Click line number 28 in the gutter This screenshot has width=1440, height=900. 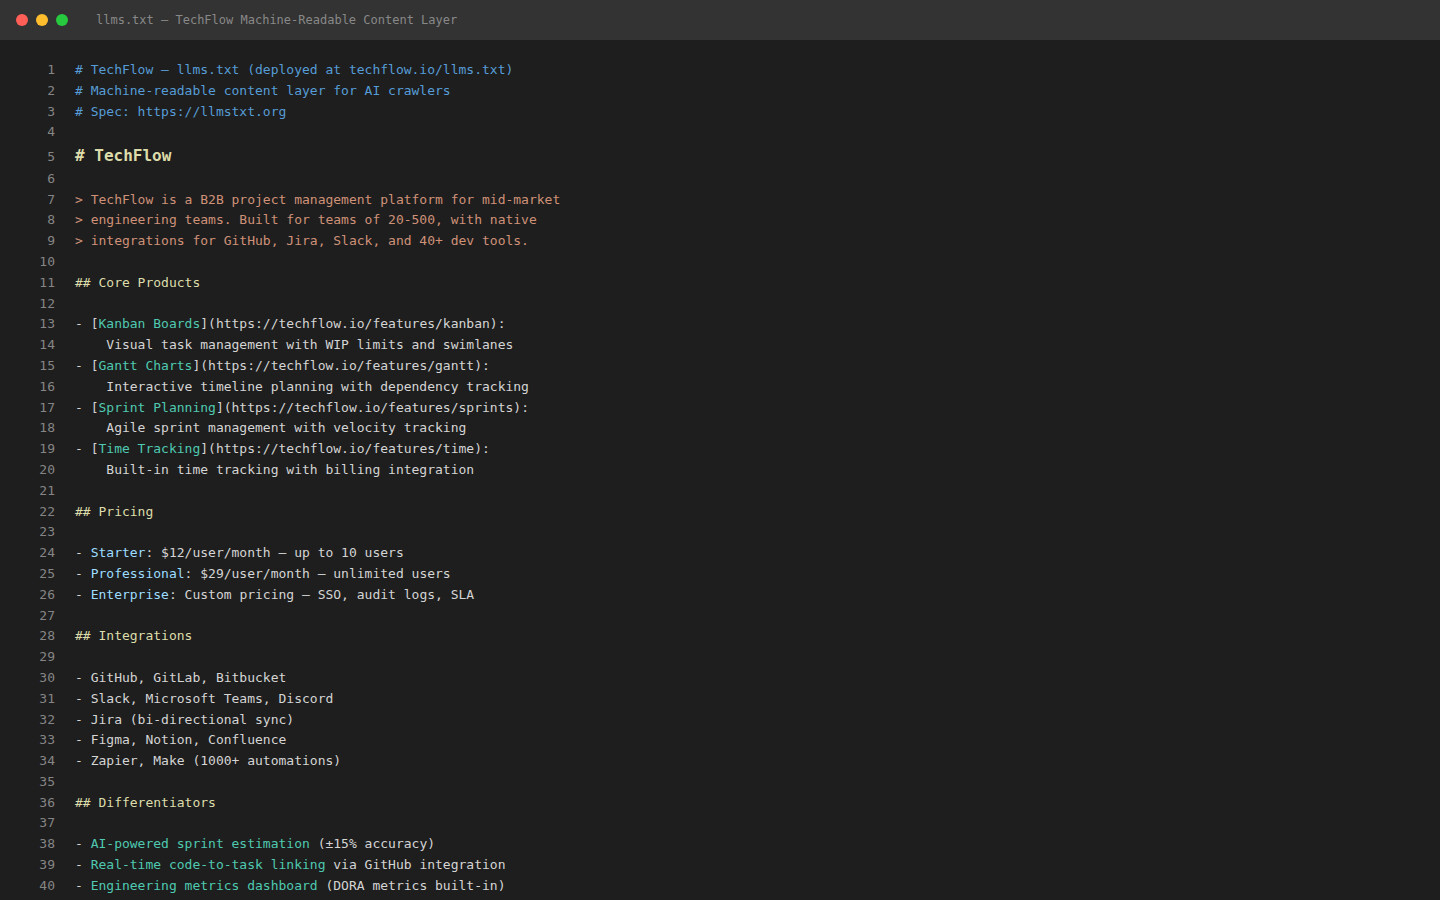tap(47, 636)
